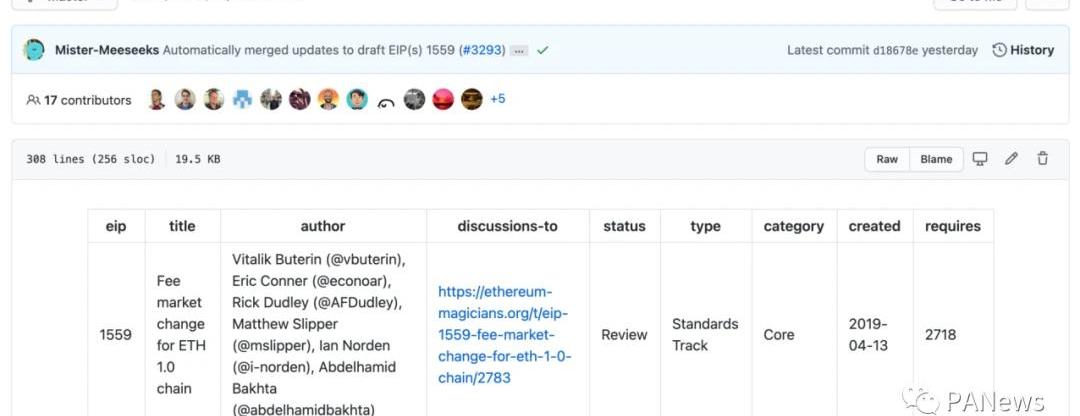
Task: Expand the +5 more contributors
Action: [497, 100]
